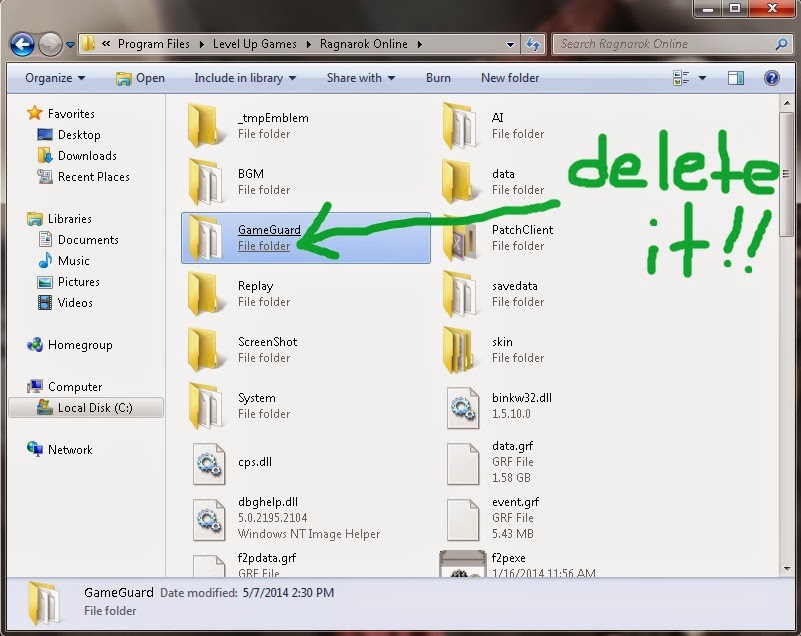Create a New folder
Viewport: 801px width, 636px height.
point(510,78)
